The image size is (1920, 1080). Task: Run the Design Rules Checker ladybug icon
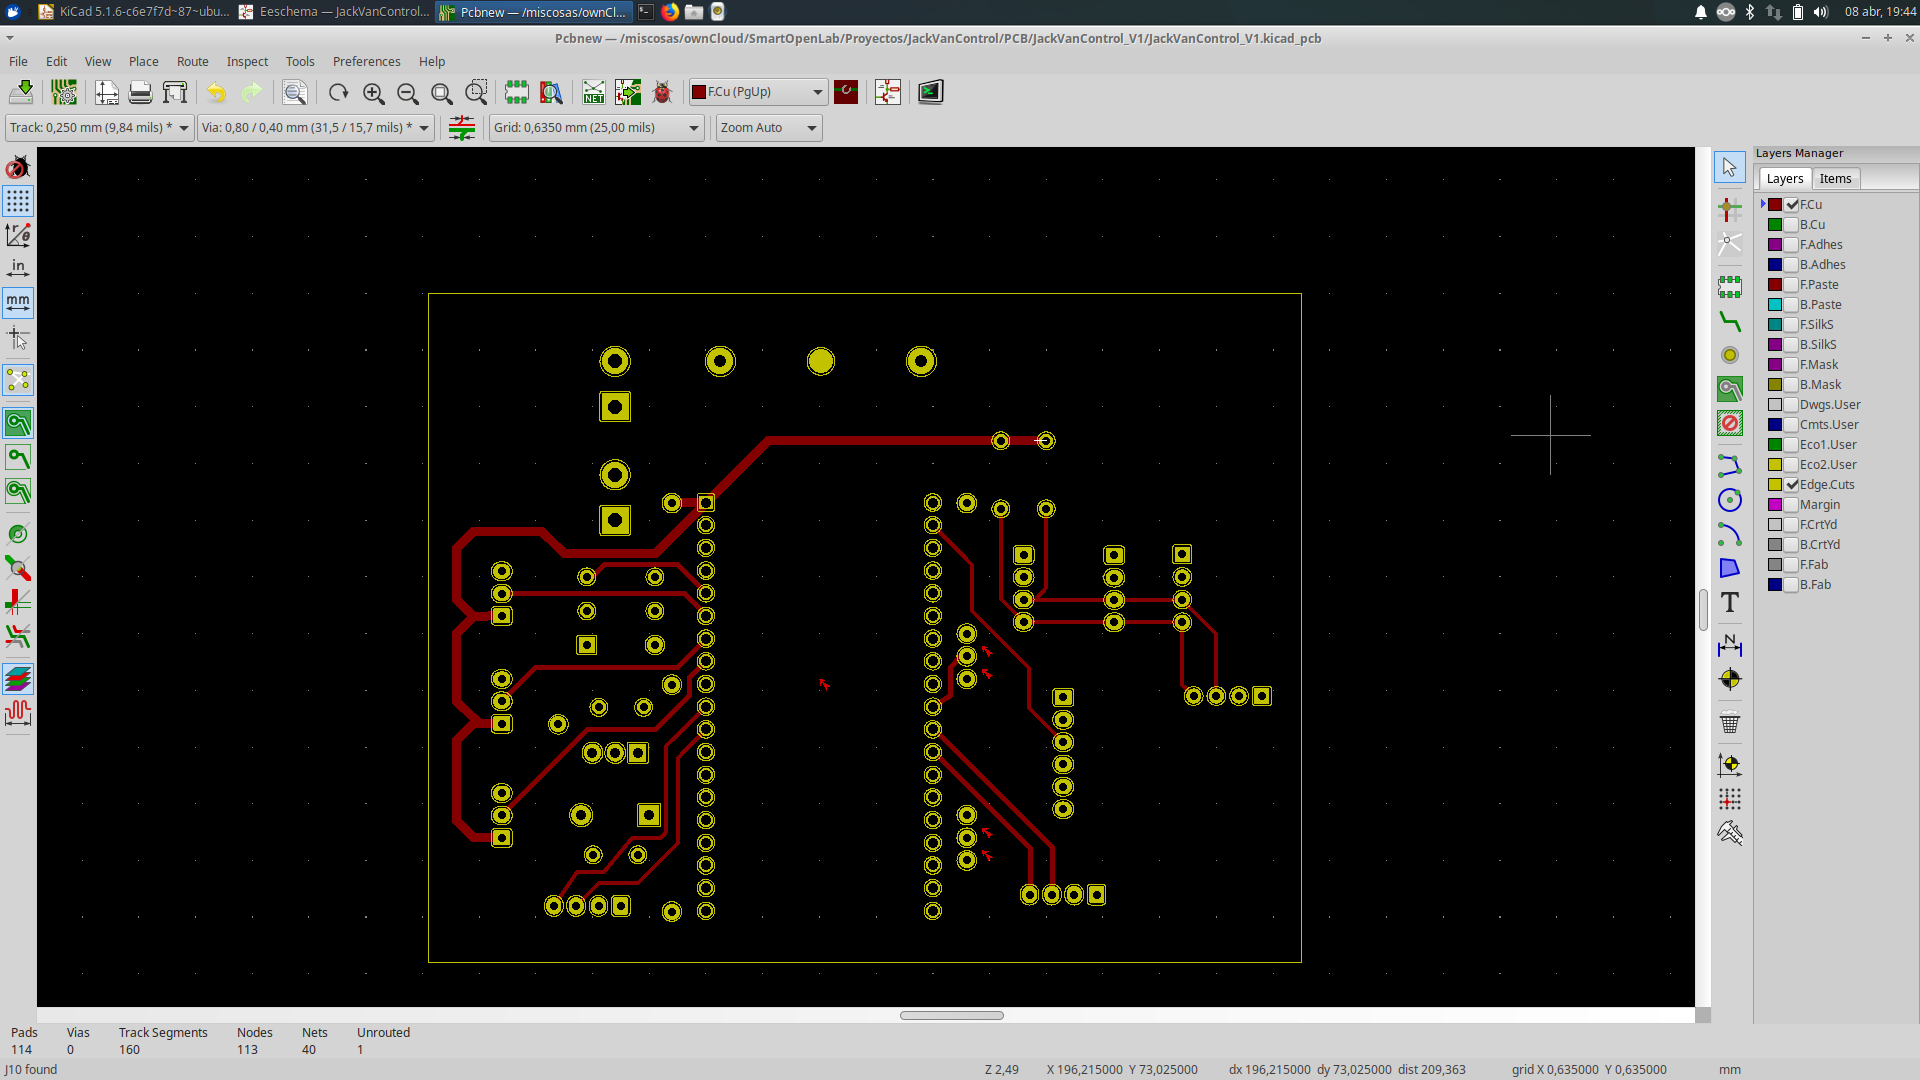(x=661, y=92)
